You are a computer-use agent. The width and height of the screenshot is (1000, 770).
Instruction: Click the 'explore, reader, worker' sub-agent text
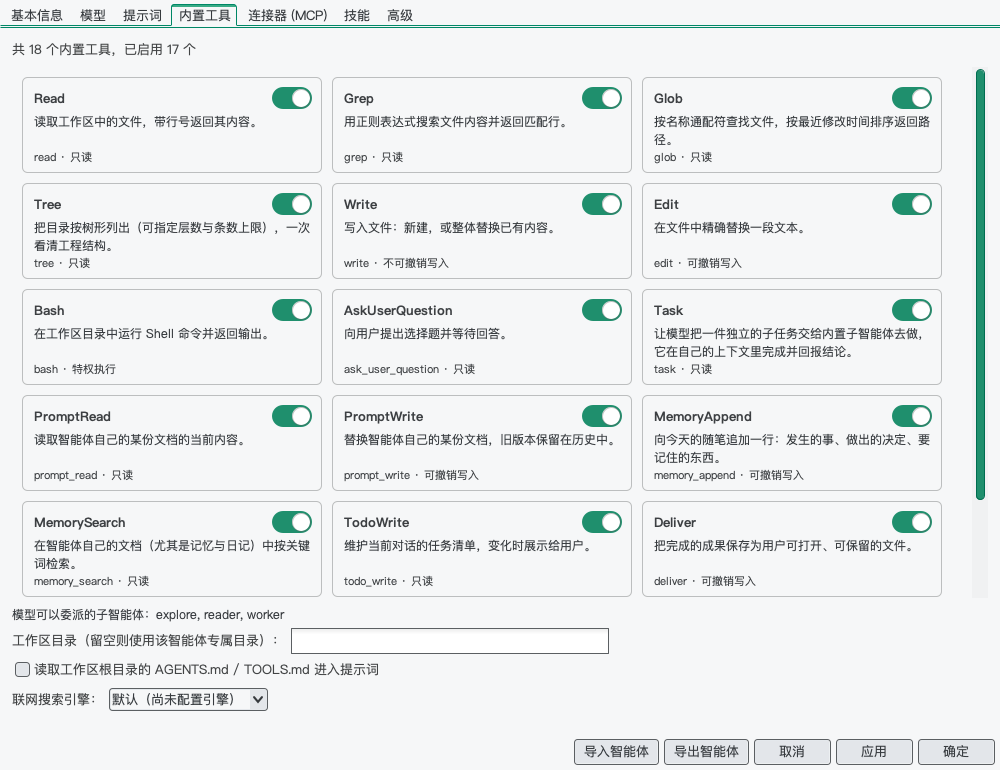click(220, 614)
